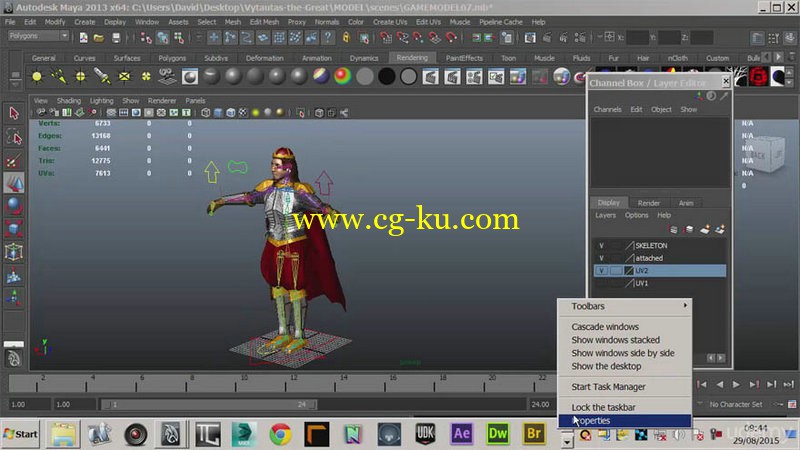
Task: Open the Edit Mesh menu
Action: pyautogui.click(x=264, y=22)
